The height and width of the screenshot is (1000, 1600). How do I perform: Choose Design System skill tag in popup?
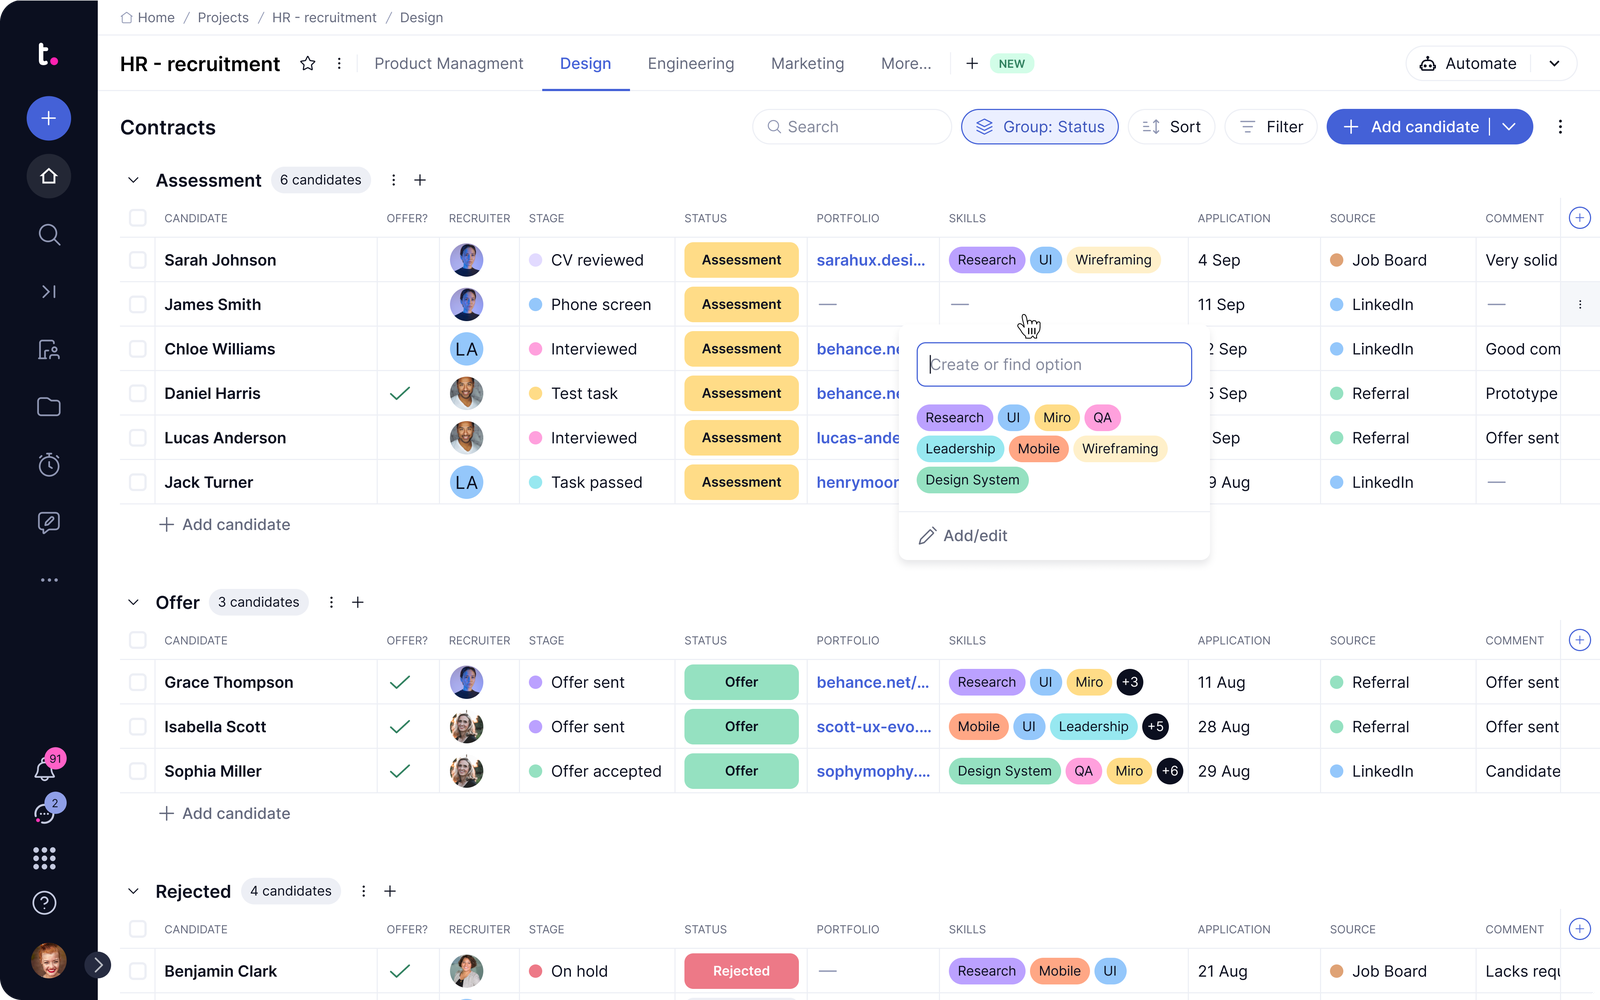point(973,480)
